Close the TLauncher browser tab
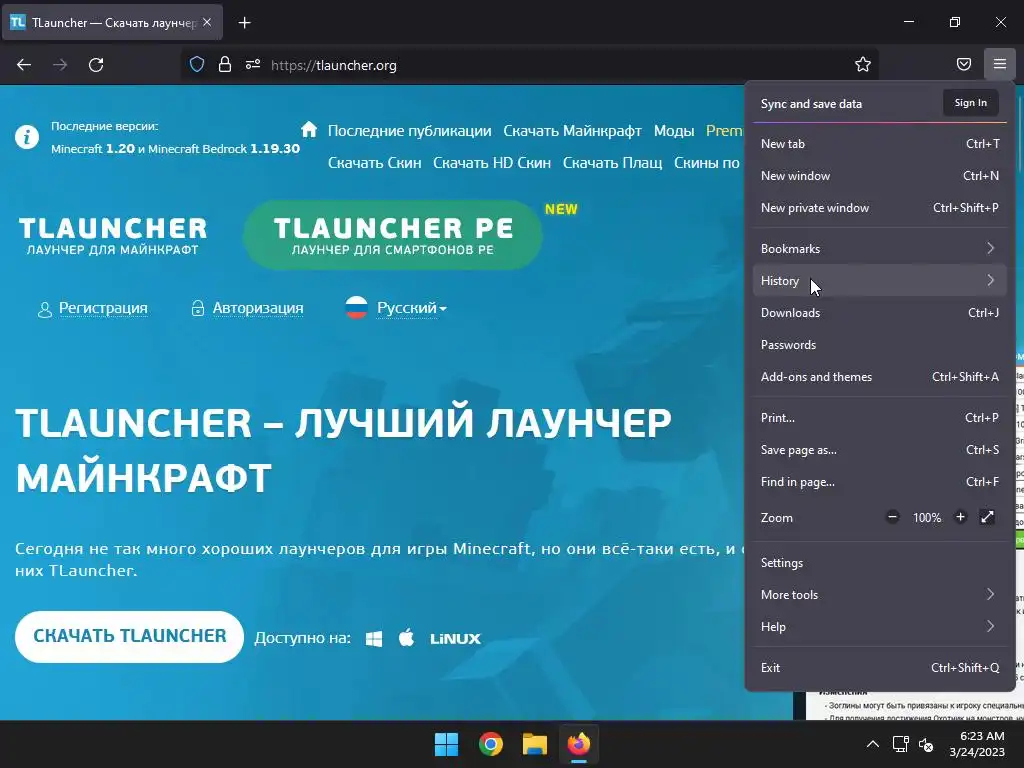This screenshot has height=768, width=1024. coord(207,22)
